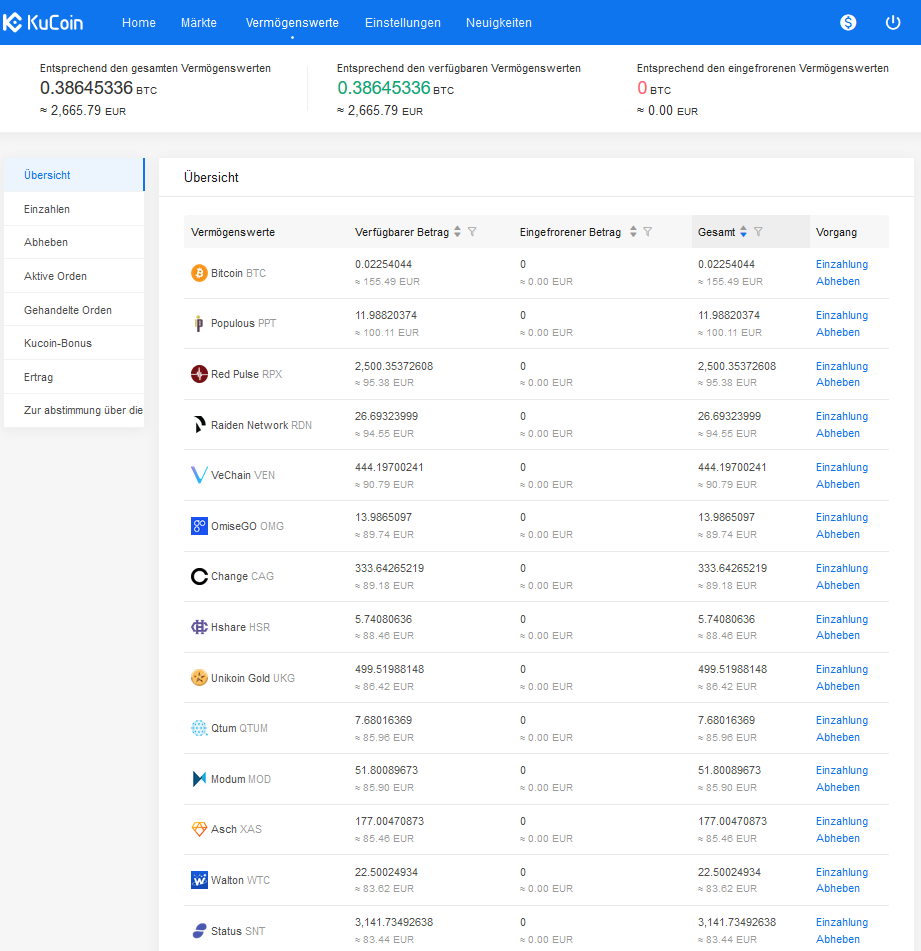The height and width of the screenshot is (951, 921).
Task: Click Abheben for Unikoin Gold UKG
Action: 837,687
